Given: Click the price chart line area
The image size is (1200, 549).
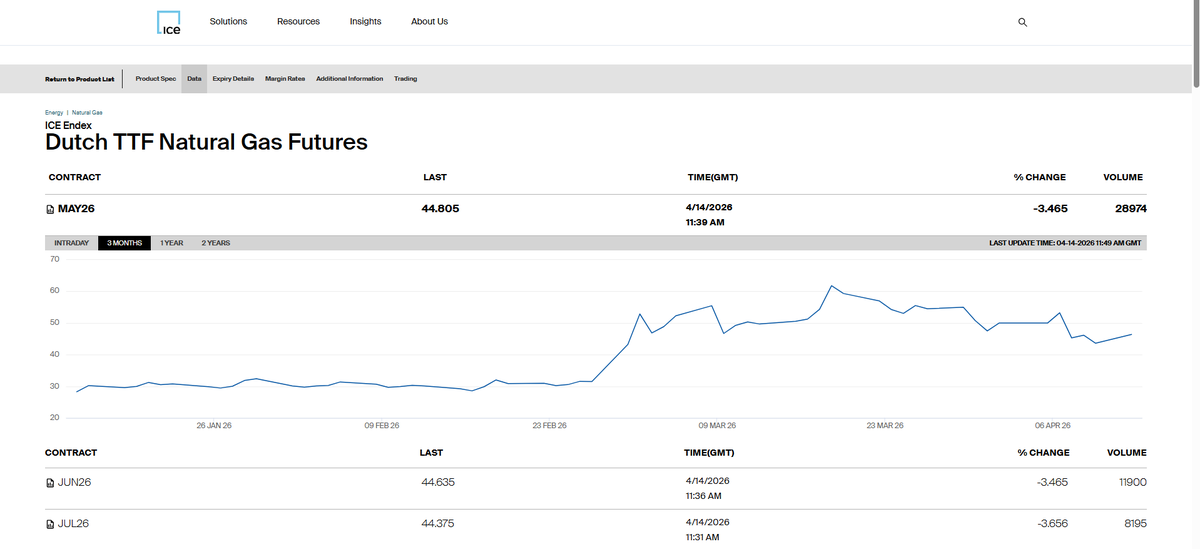Looking at the screenshot, I should (x=605, y=338).
